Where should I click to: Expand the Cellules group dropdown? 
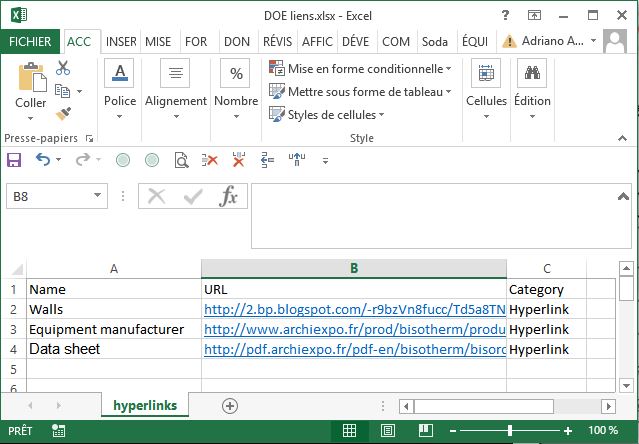coord(486,116)
